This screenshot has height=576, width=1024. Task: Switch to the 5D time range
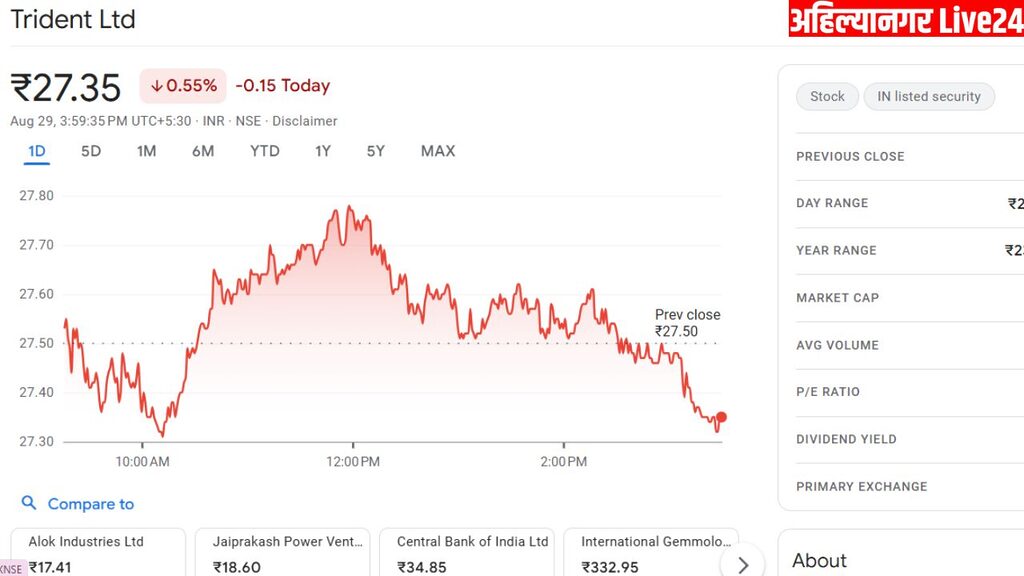coord(91,151)
